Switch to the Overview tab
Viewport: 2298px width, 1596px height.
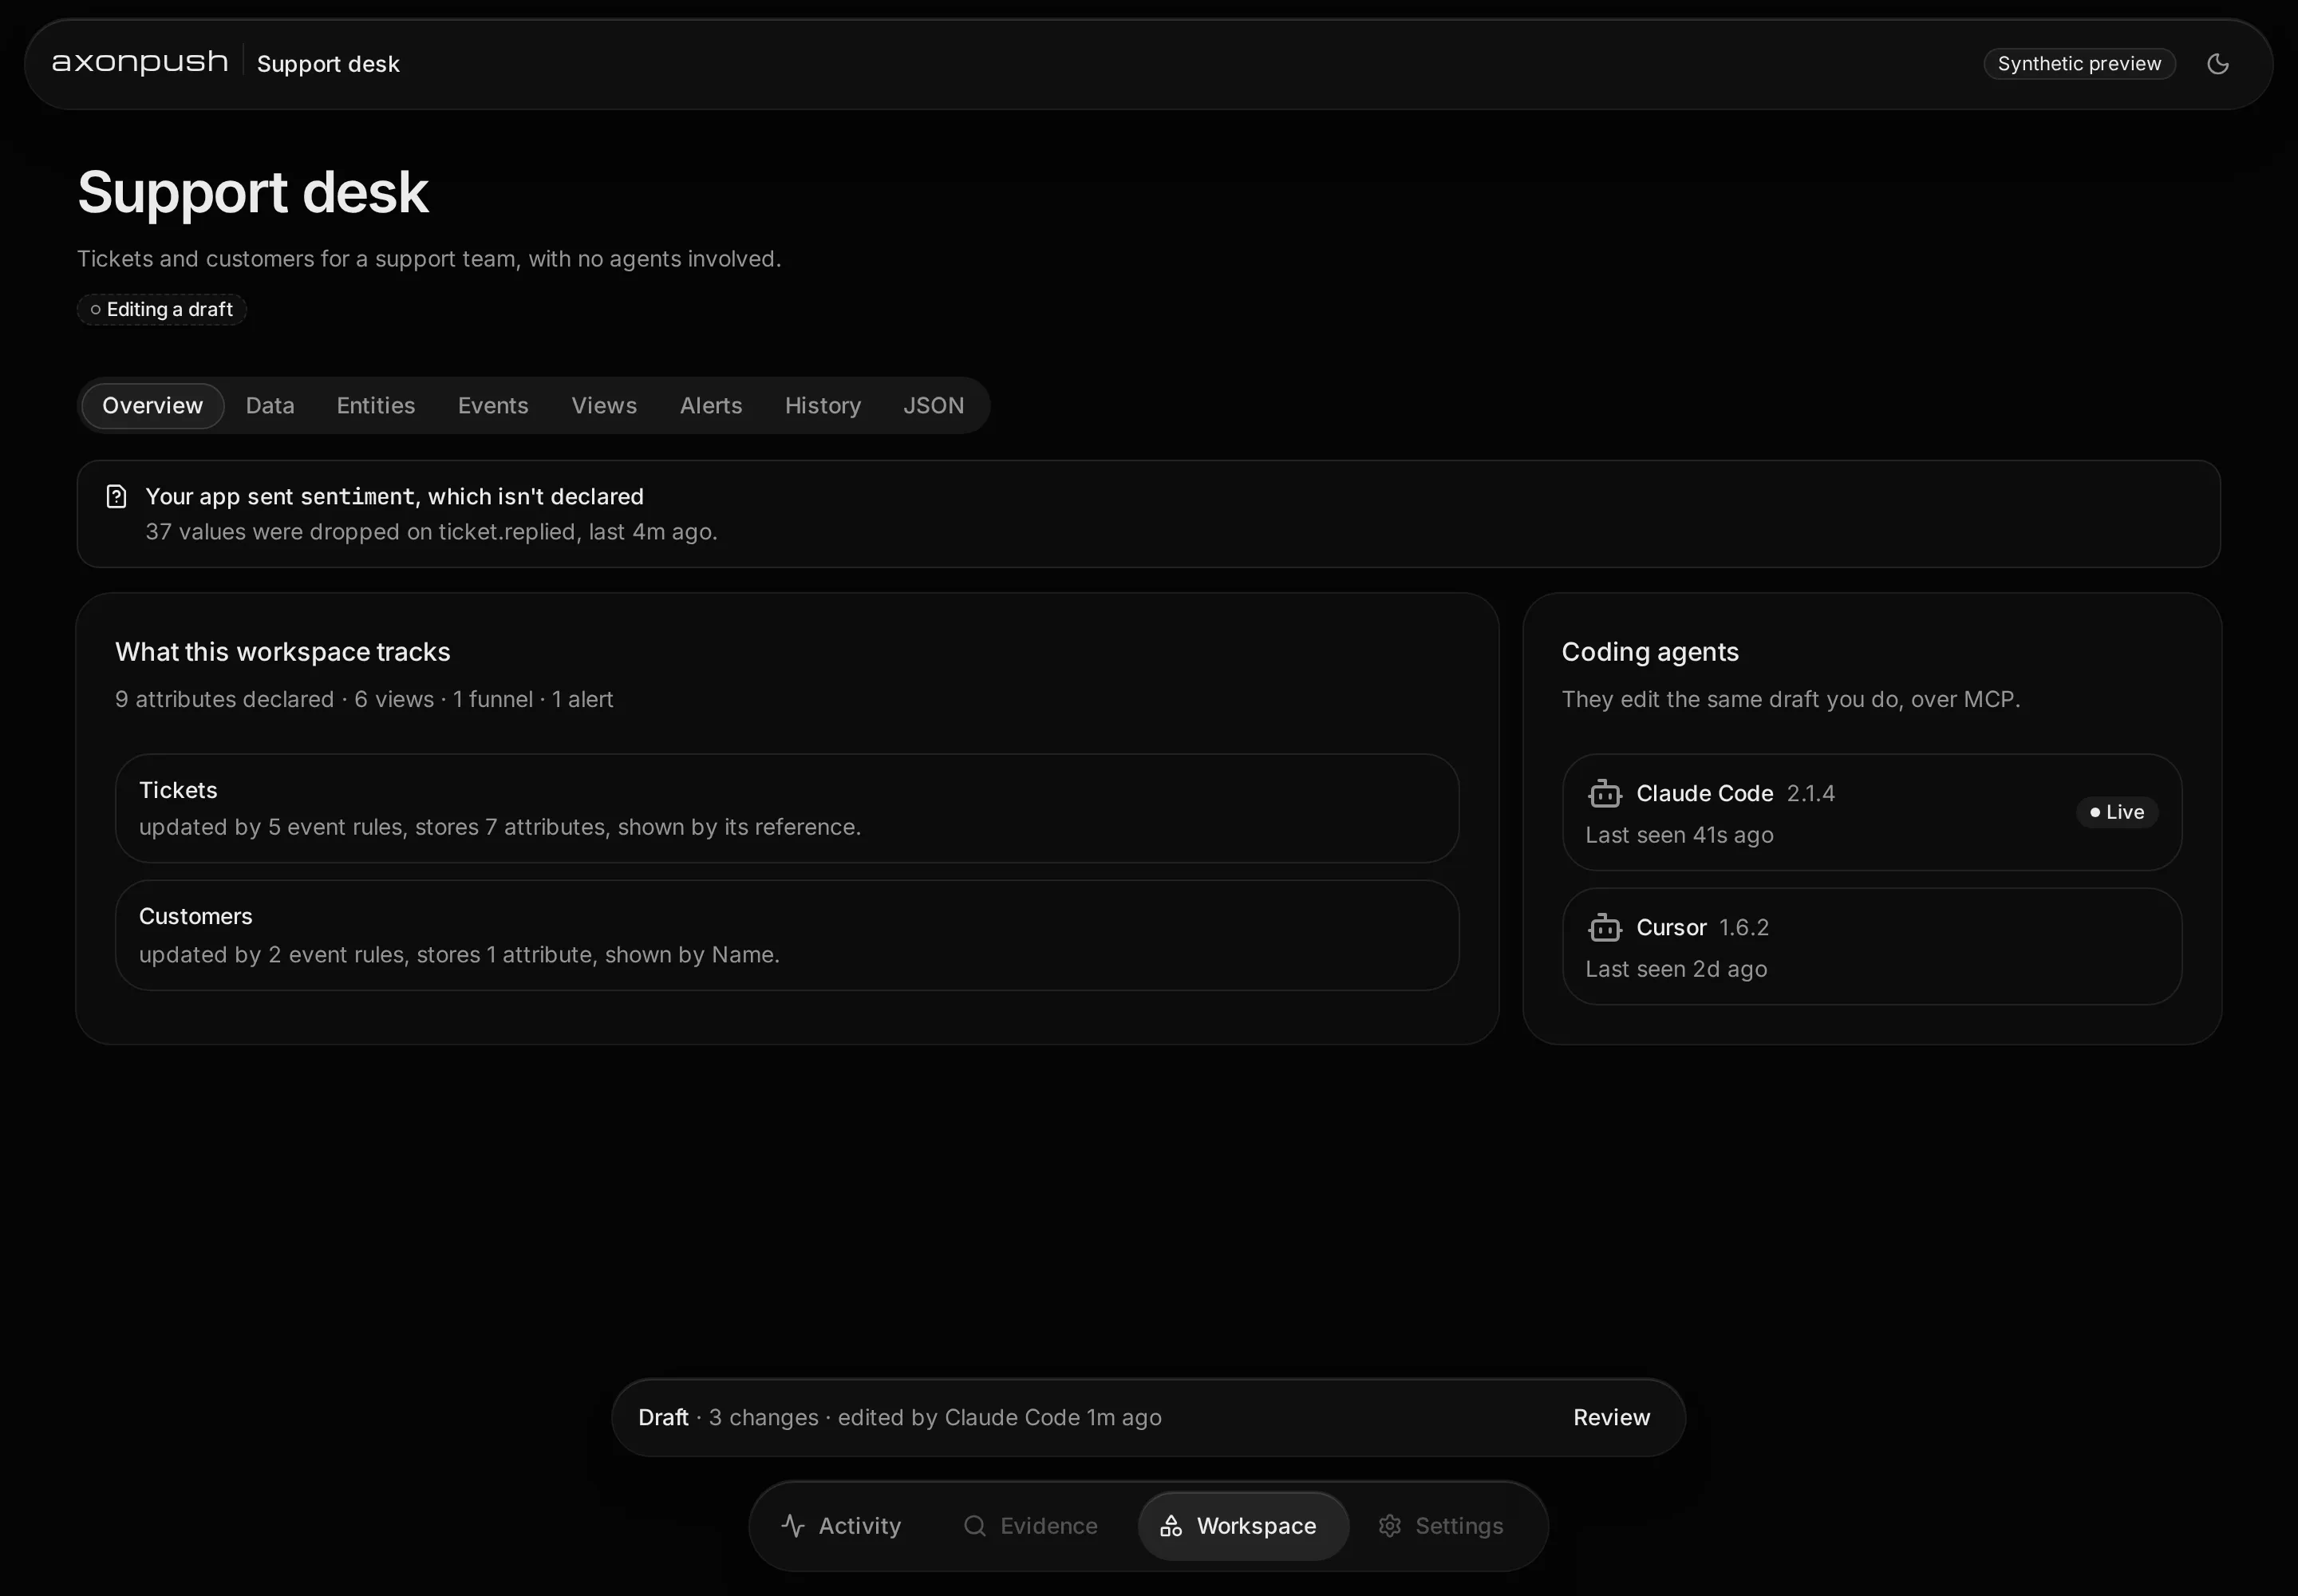[x=152, y=405]
